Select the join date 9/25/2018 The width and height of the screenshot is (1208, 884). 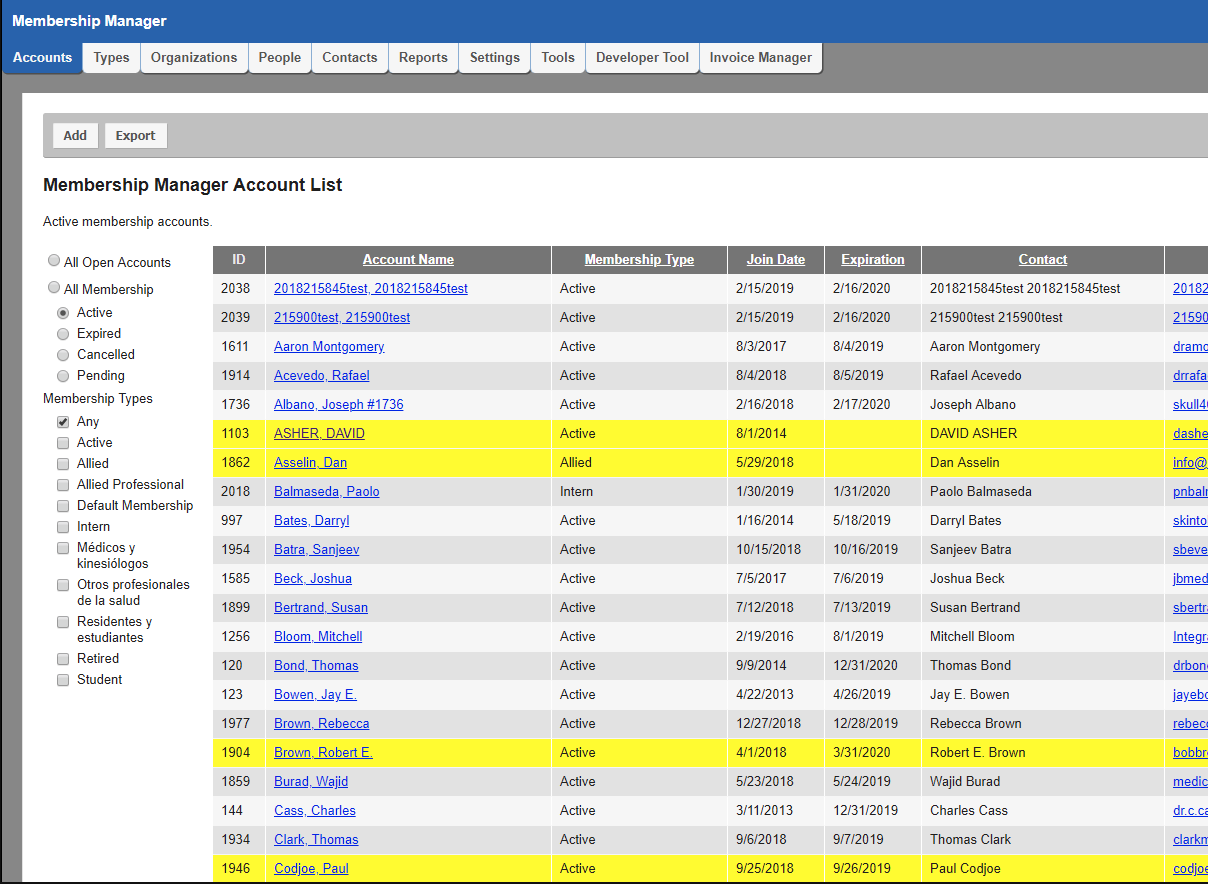click(765, 869)
